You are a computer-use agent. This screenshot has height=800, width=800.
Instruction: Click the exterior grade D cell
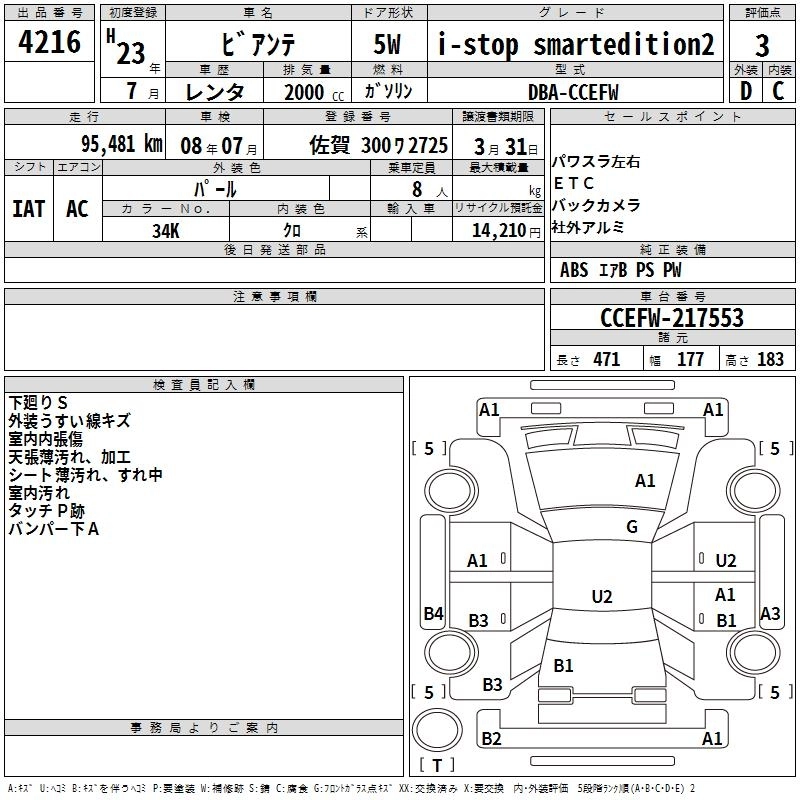click(745, 90)
